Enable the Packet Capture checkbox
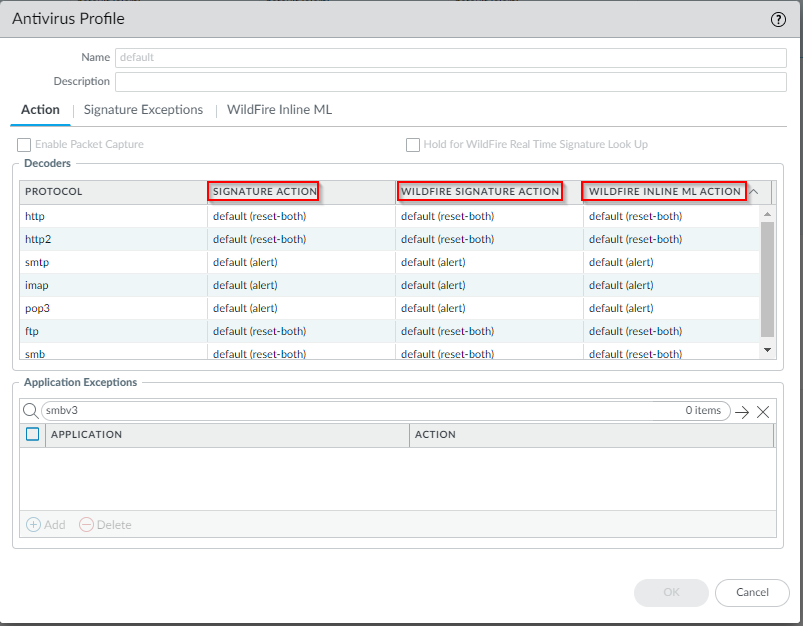 tap(24, 144)
